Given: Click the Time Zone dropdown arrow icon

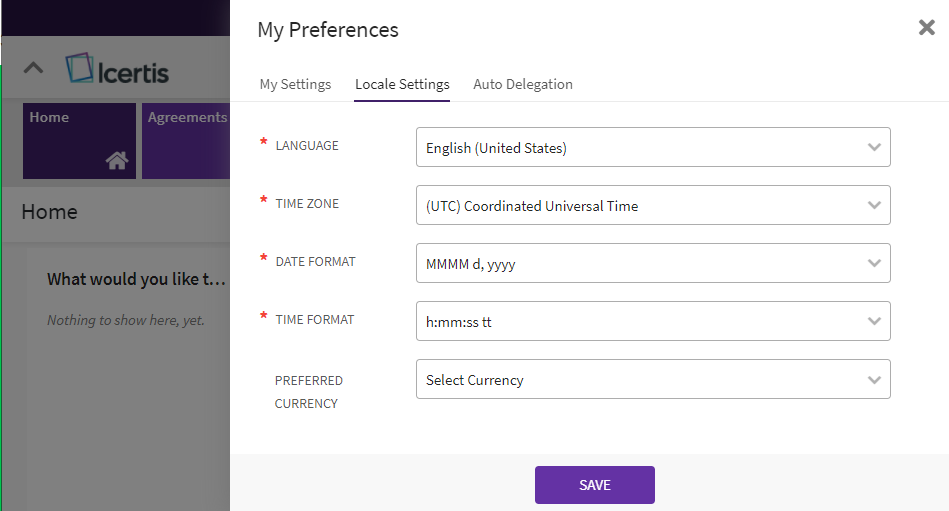Looking at the screenshot, I should (874, 206).
